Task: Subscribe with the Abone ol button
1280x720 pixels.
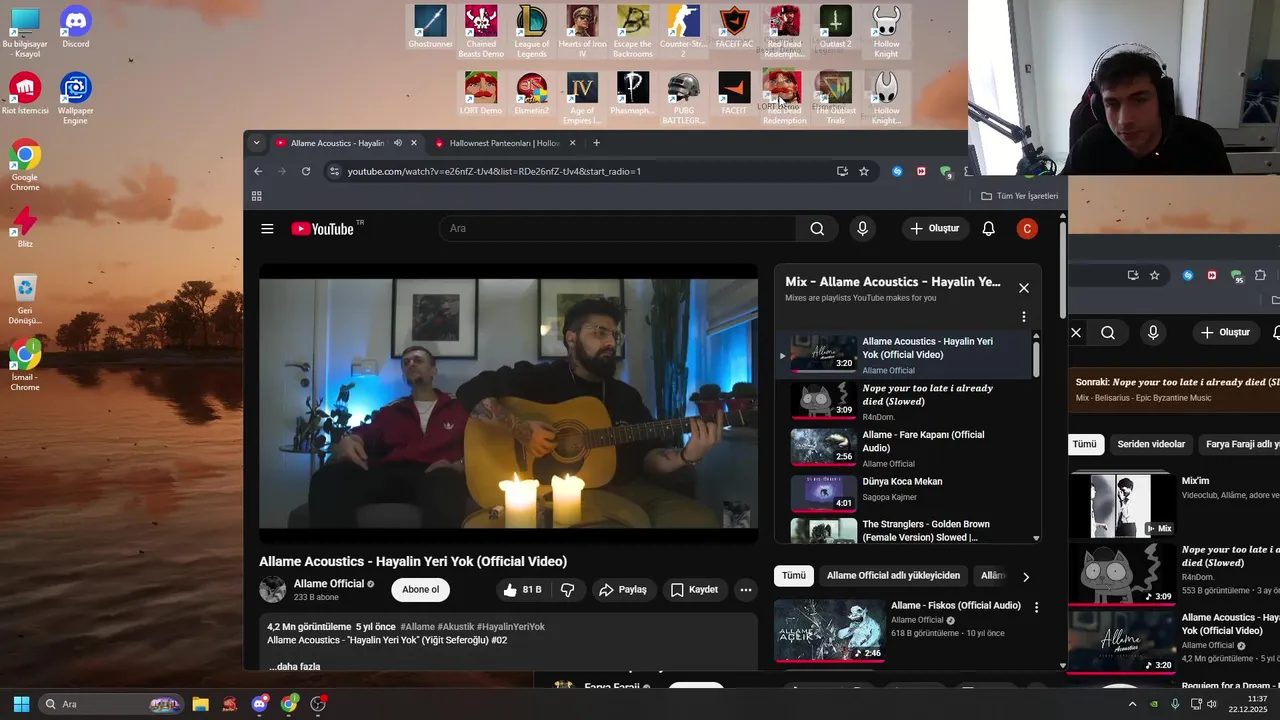Action: tap(420, 590)
